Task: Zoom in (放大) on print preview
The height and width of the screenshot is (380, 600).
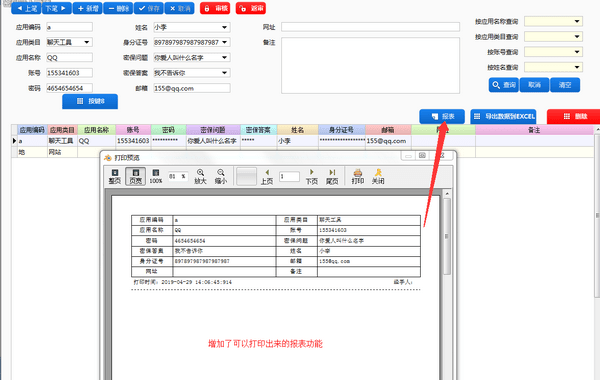Action: click(200, 176)
